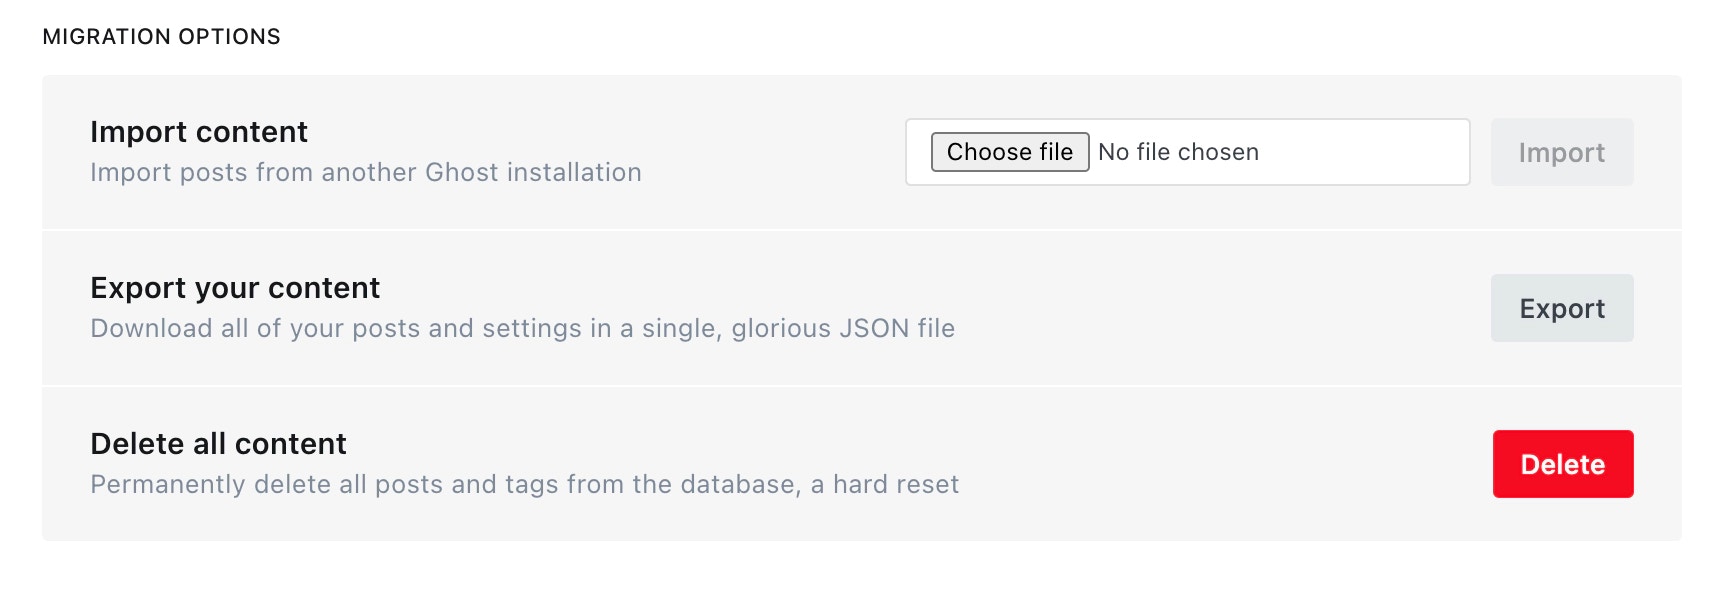Click empty area inside file input box
This screenshot has height=592, width=1722.
[x=1365, y=152]
